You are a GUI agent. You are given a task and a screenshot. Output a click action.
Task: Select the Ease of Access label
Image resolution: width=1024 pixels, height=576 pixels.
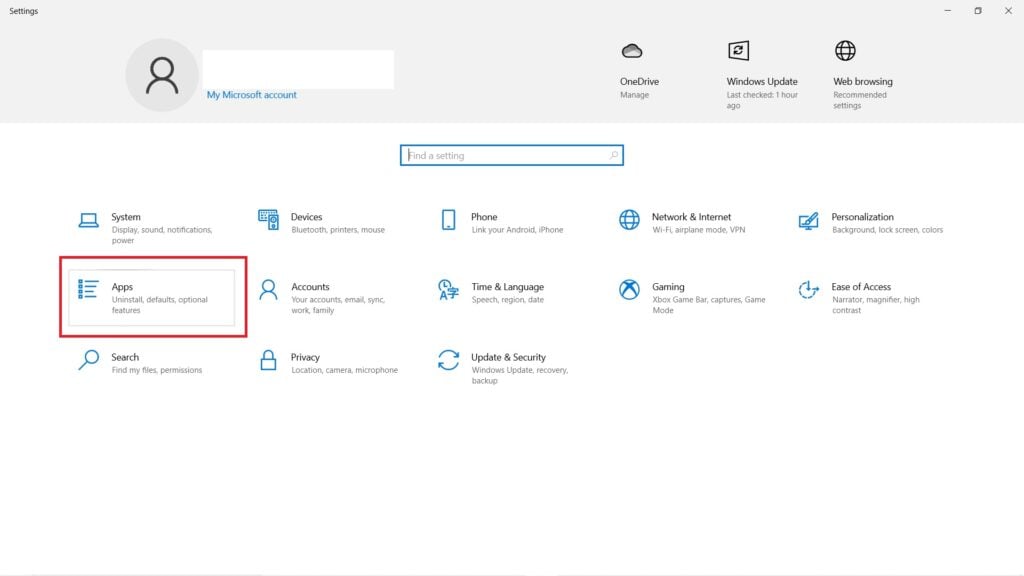coord(861,287)
